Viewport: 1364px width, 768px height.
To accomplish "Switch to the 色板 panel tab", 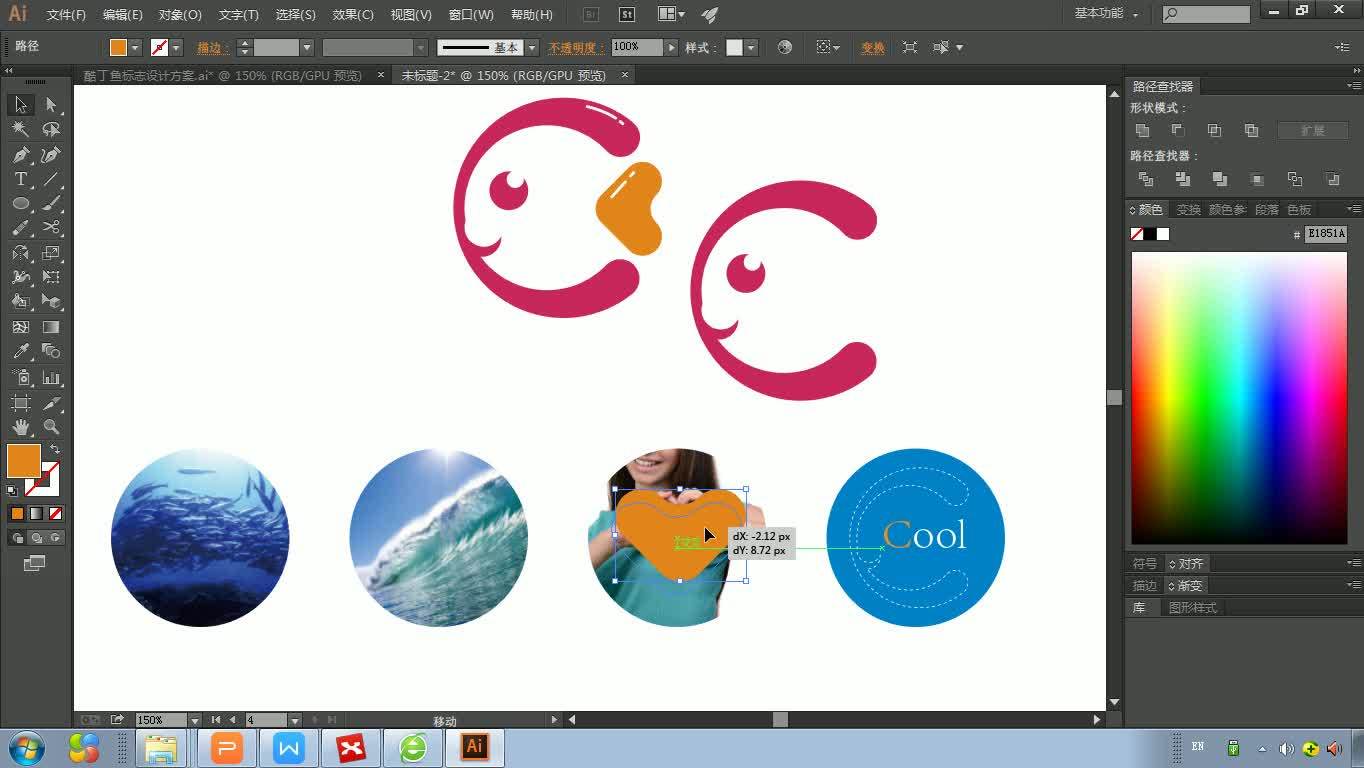I will (1300, 209).
